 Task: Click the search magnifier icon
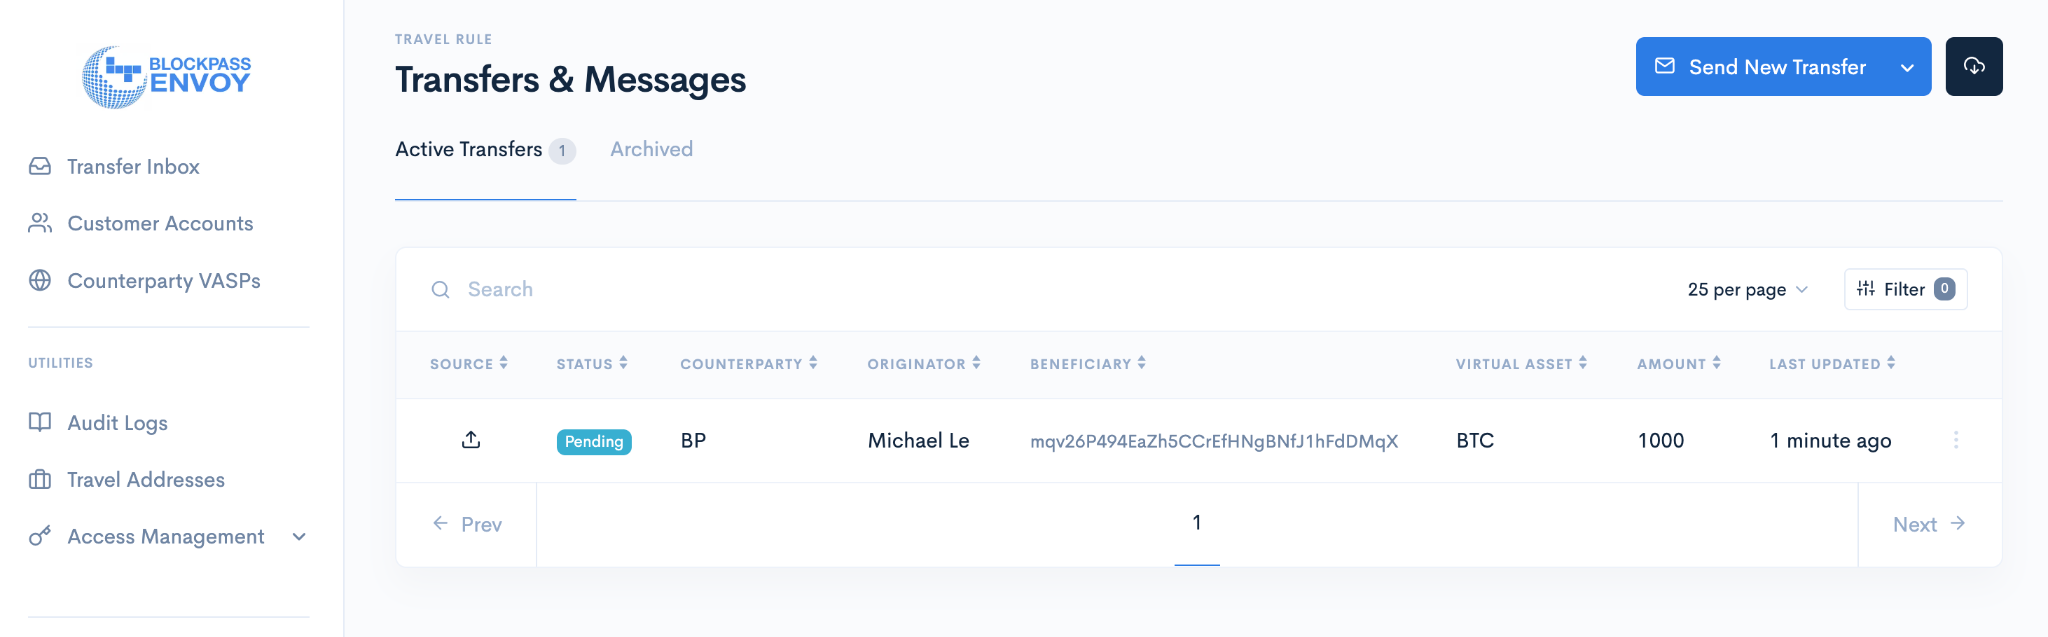pyautogui.click(x=440, y=290)
